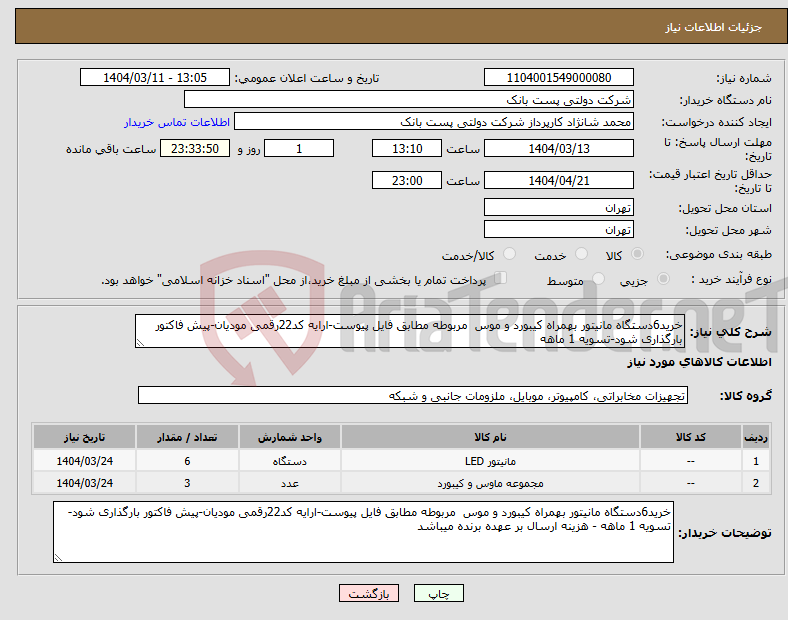The image size is (788, 620).
Task: Click buyer notes text area
Action: (363, 532)
